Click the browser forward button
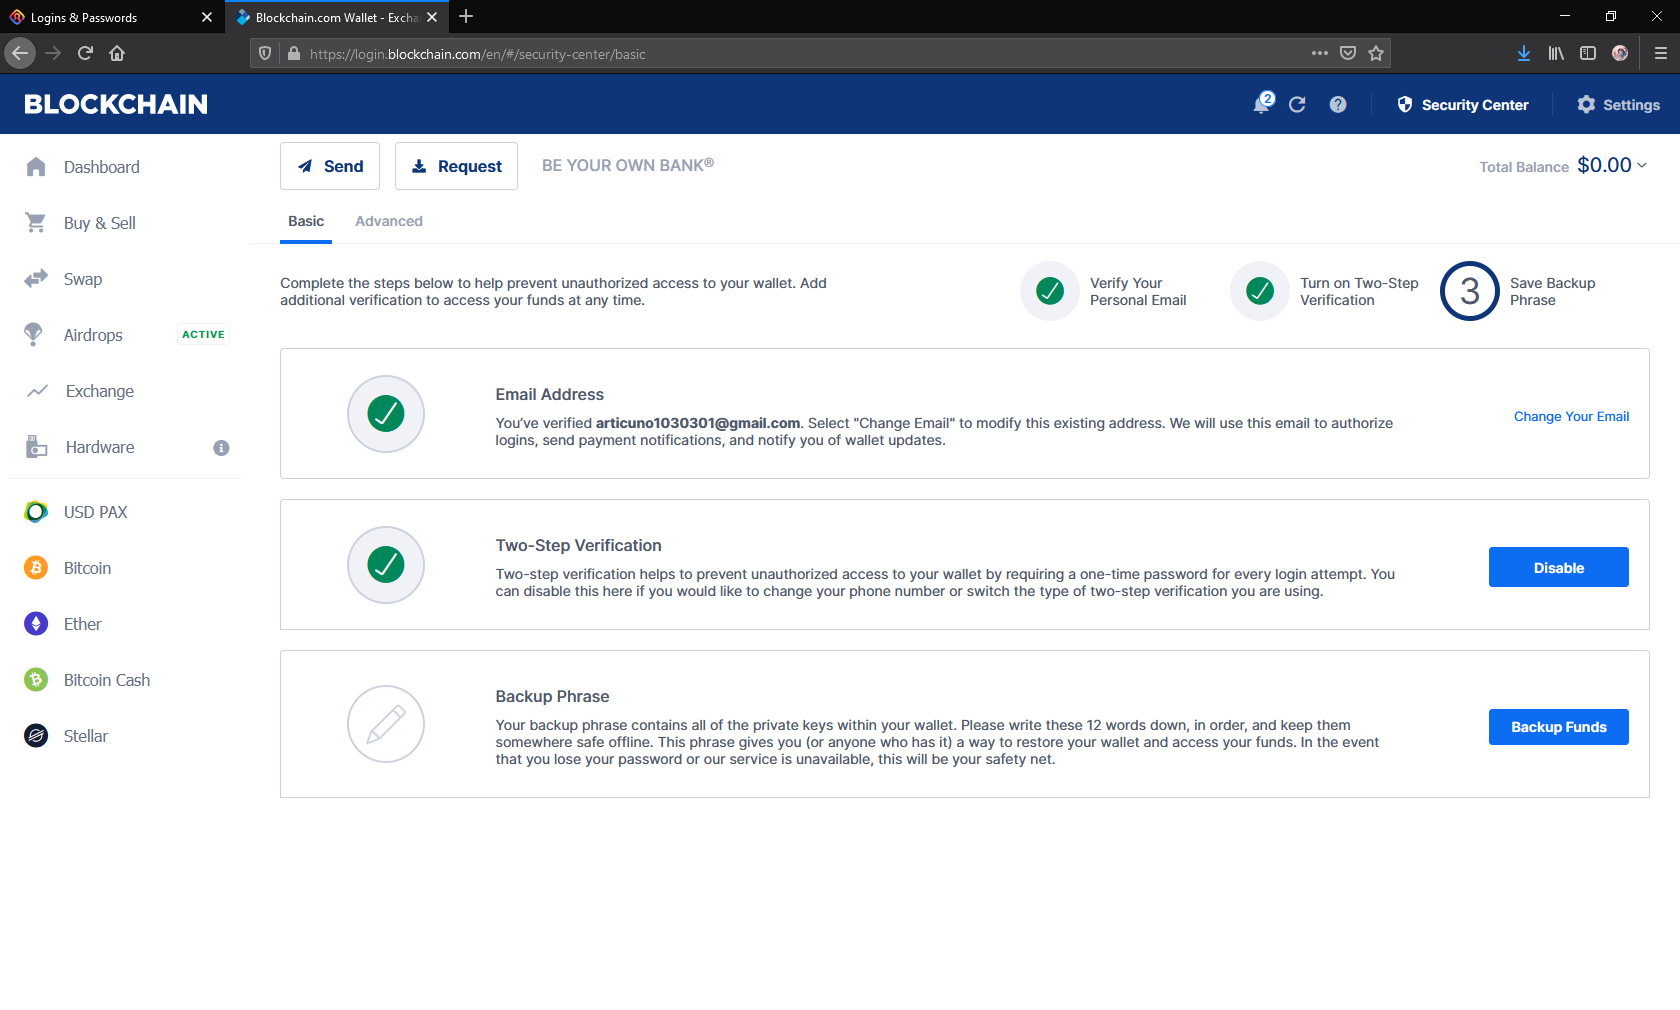This screenshot has height=1010, width=1680. click(53, 53)
